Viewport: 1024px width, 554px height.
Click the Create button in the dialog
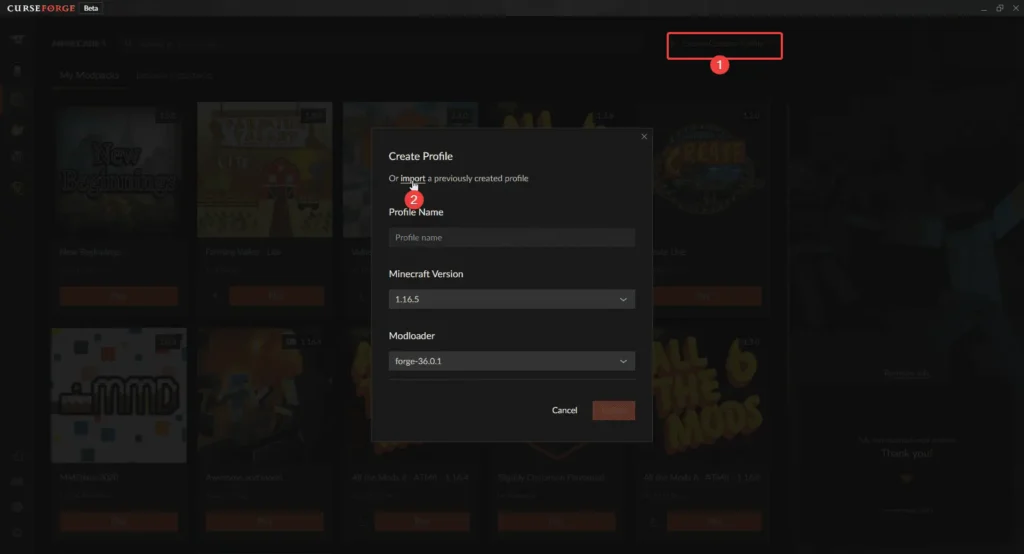tap(613, 410)
